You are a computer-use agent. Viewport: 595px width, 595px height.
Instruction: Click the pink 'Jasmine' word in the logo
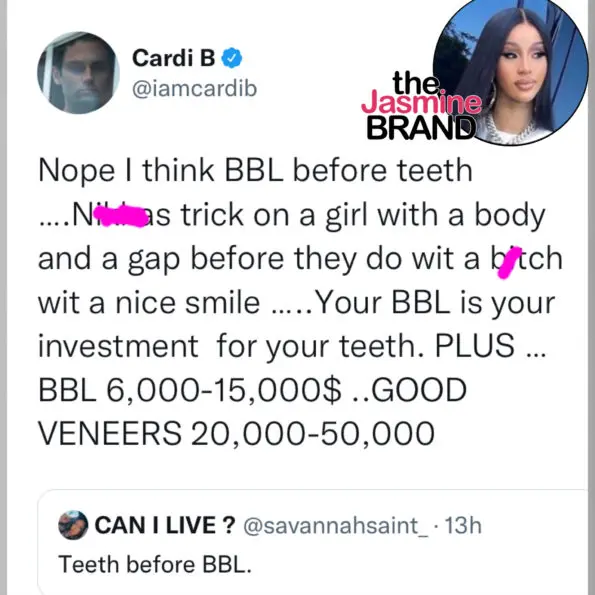[421, 103]
